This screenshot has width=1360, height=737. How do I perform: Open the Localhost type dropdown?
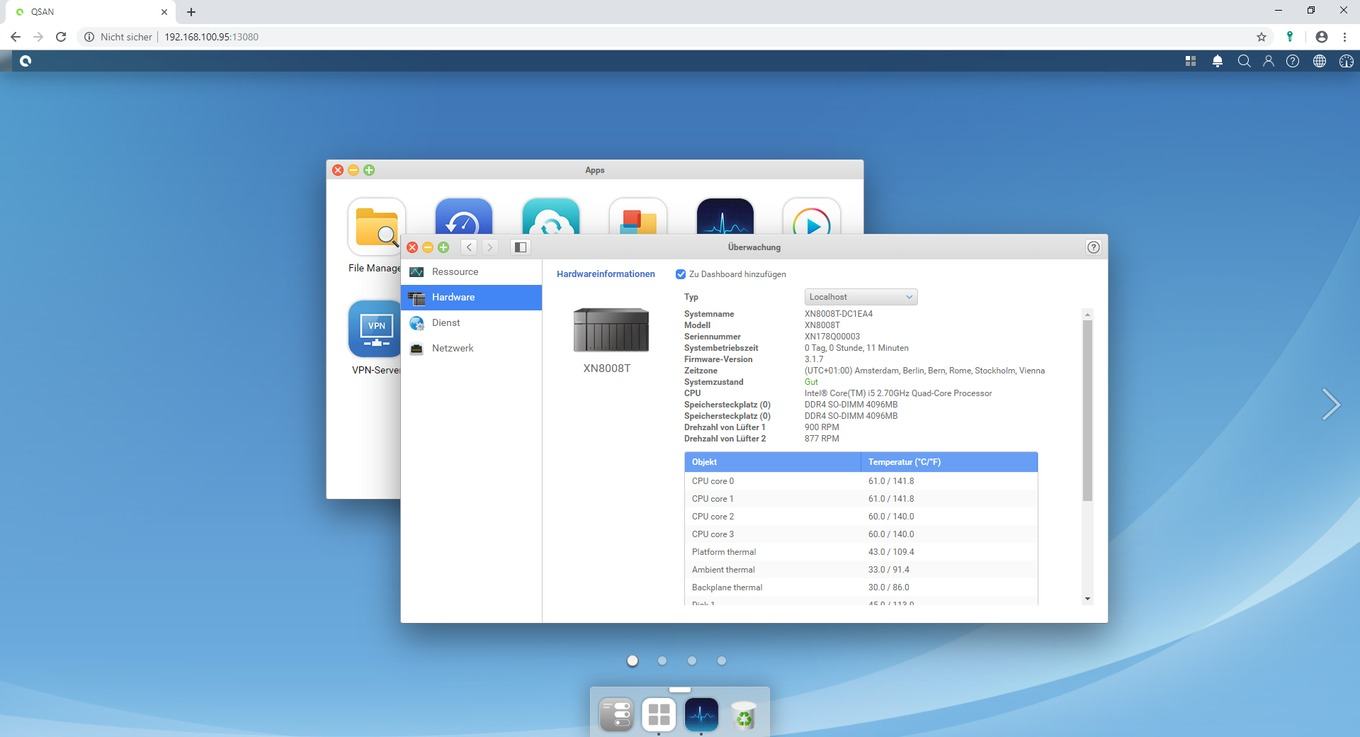tap(861, 297)
